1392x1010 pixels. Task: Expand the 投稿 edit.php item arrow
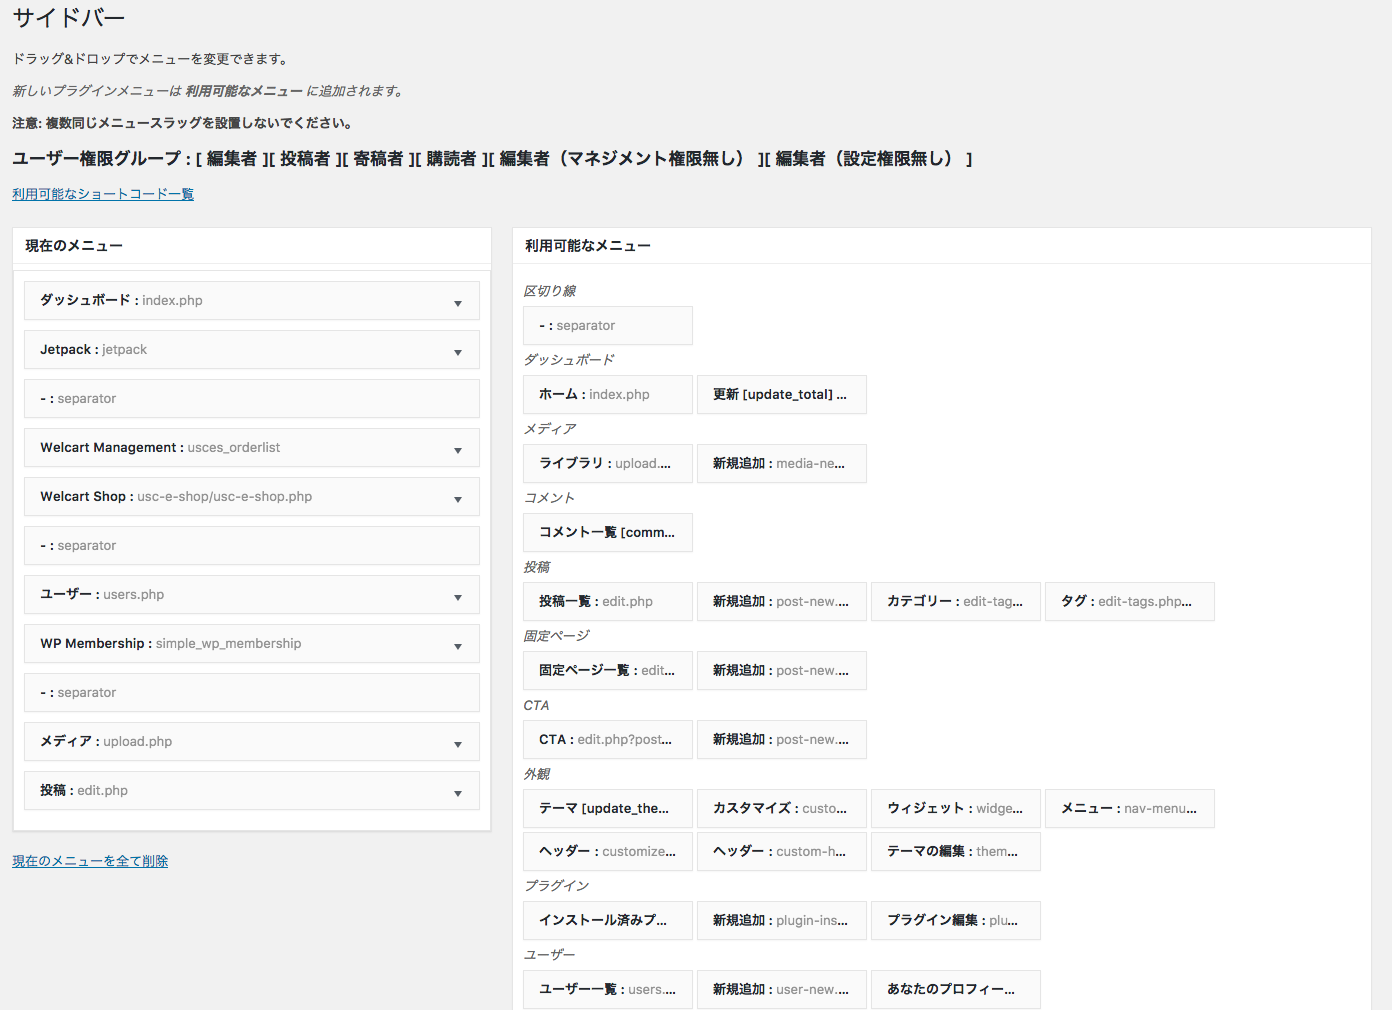coord(458,792)
